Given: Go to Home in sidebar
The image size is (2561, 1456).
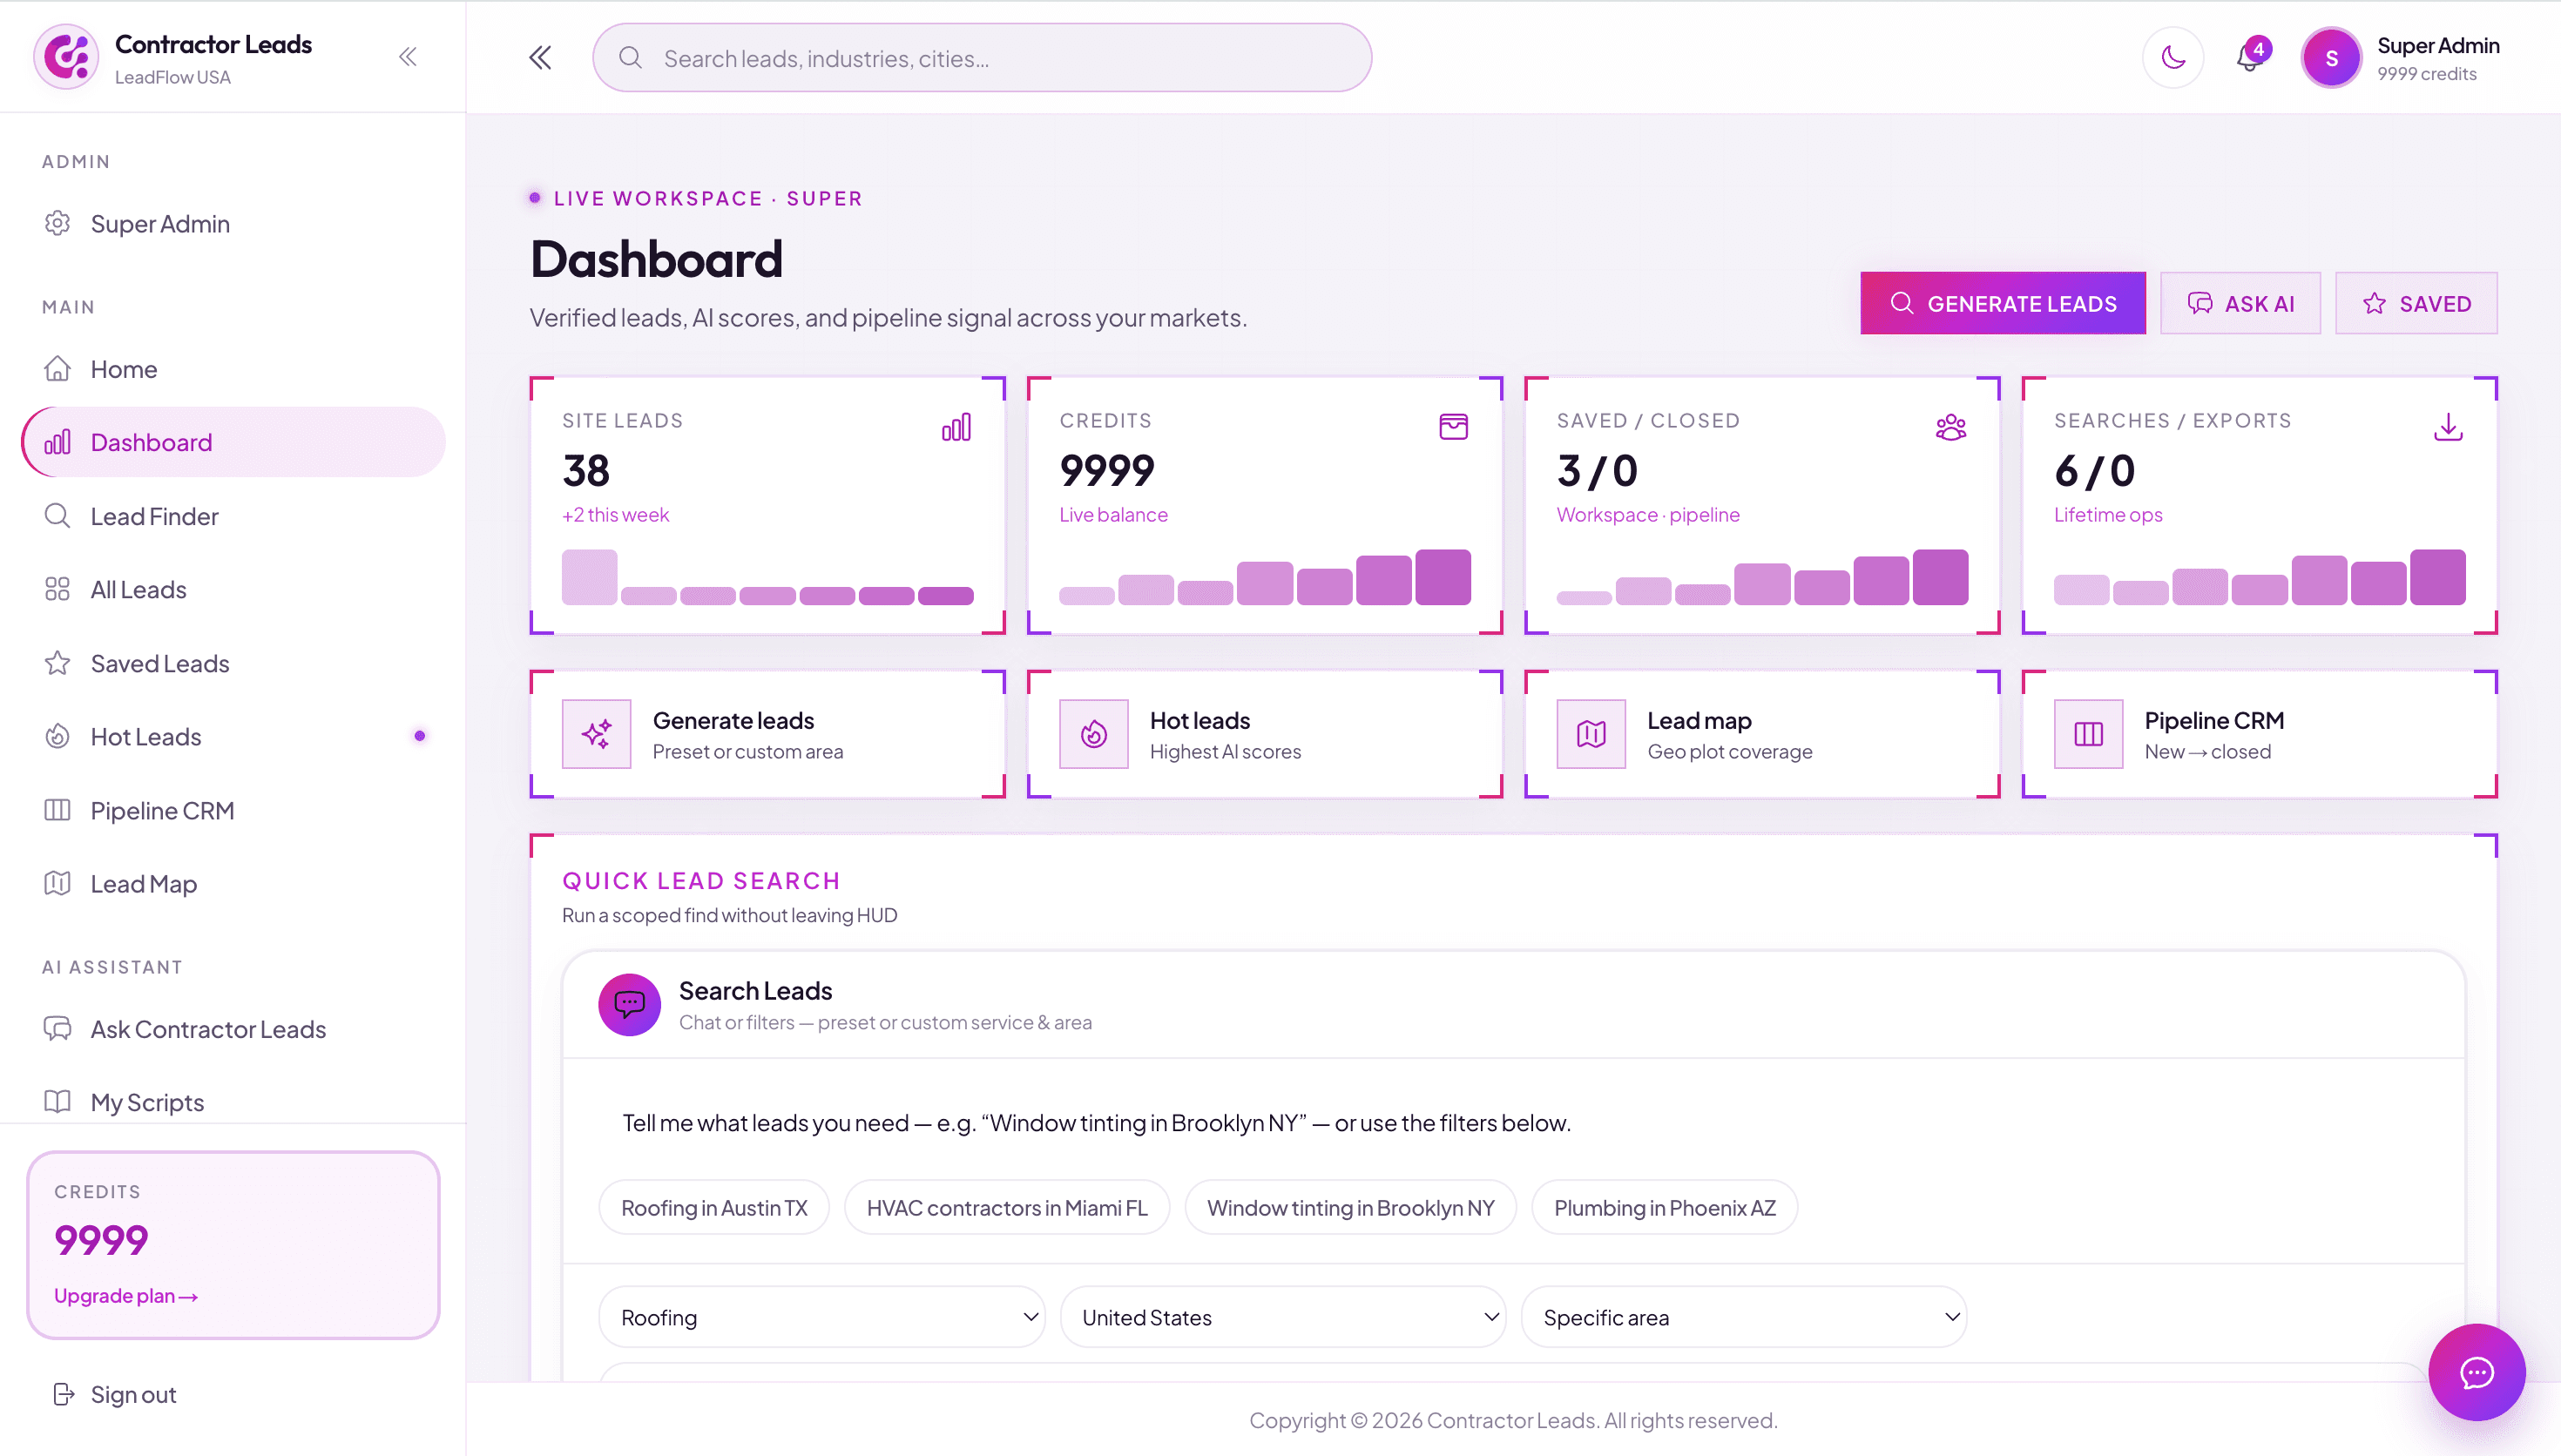Looking at the screenshot, I should click(233, 369).
